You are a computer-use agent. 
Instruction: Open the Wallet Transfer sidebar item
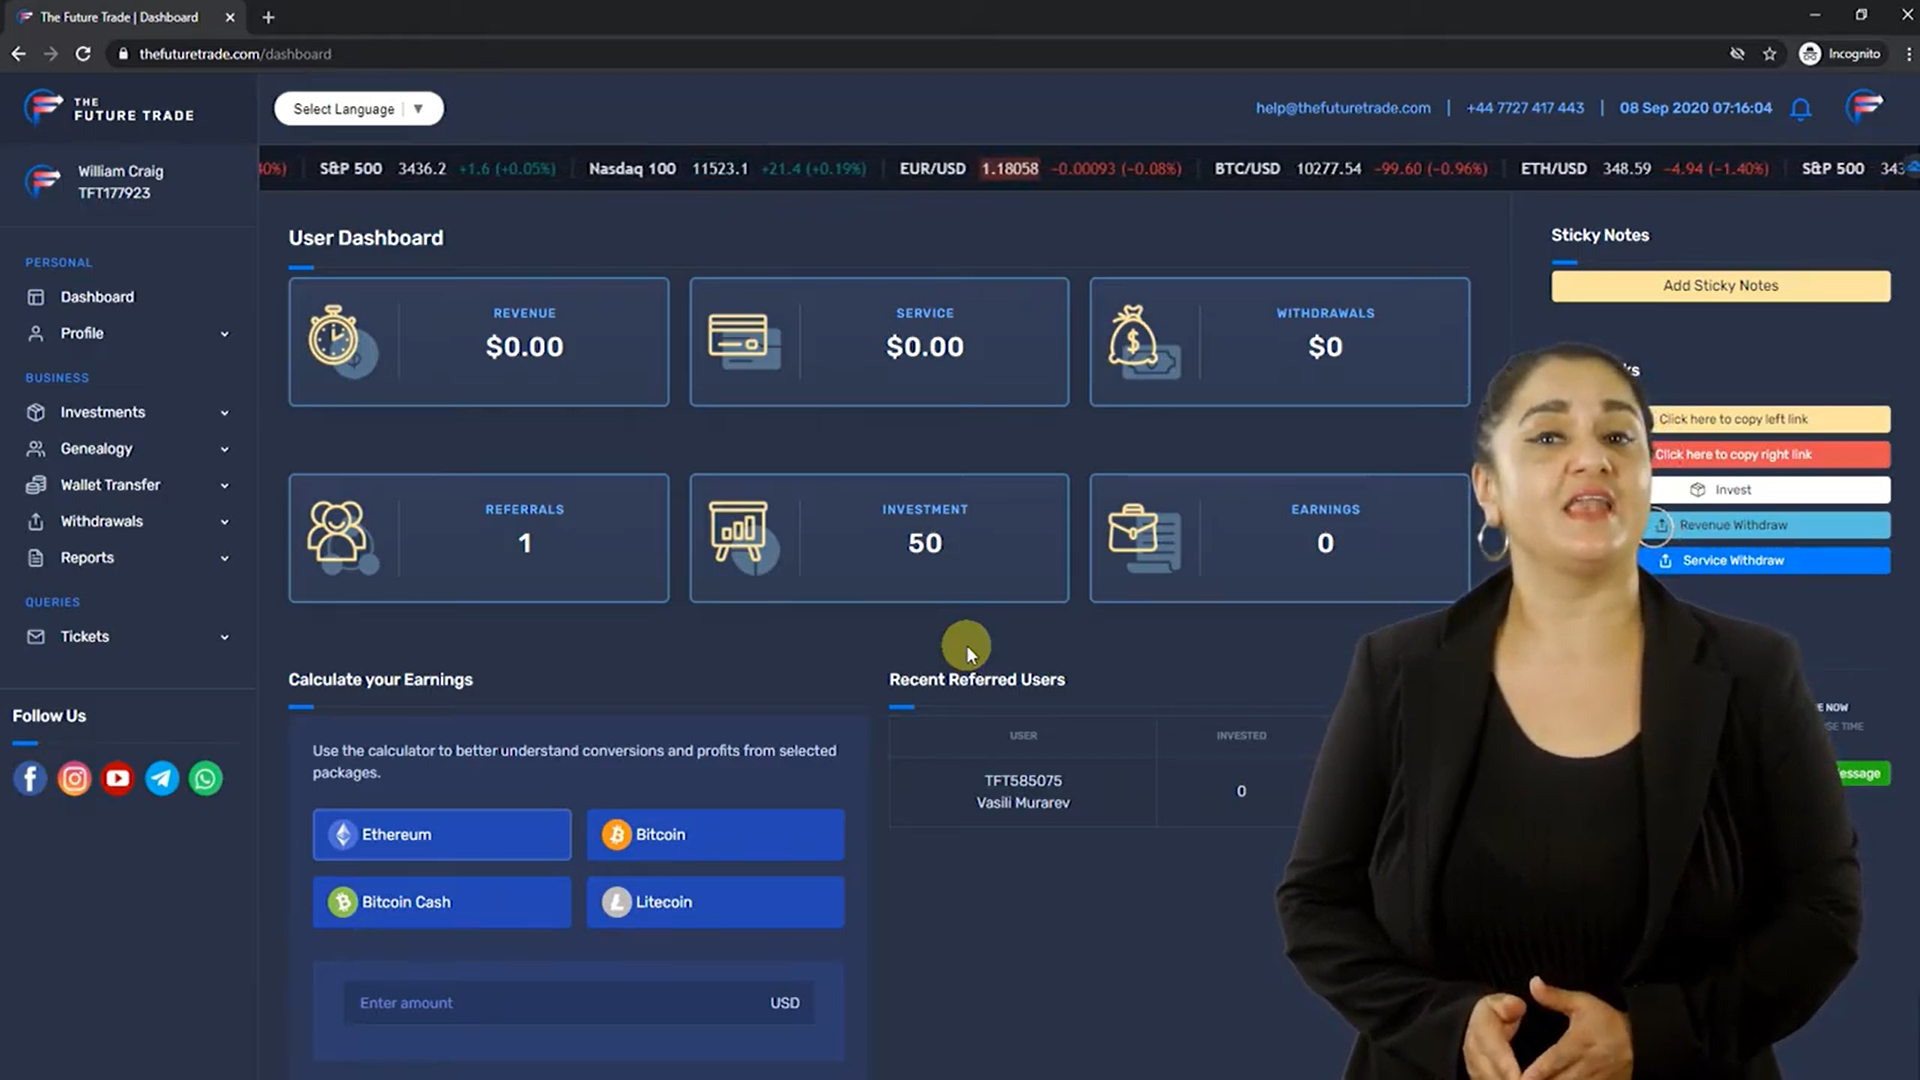[110, 485]
